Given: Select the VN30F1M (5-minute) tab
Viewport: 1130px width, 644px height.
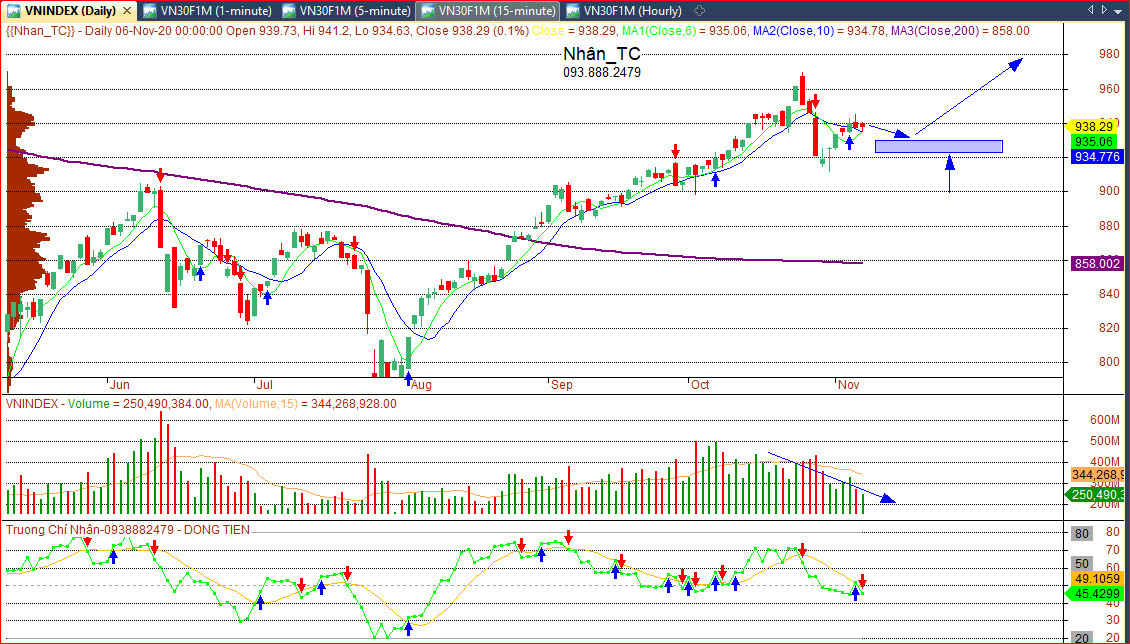Looking at the screenshot, I should coord(347,11).
